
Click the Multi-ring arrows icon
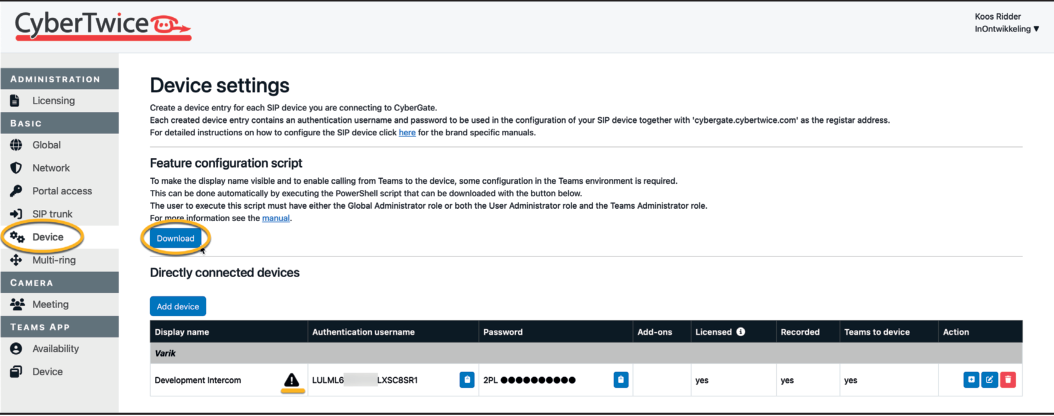coord(17,260)
